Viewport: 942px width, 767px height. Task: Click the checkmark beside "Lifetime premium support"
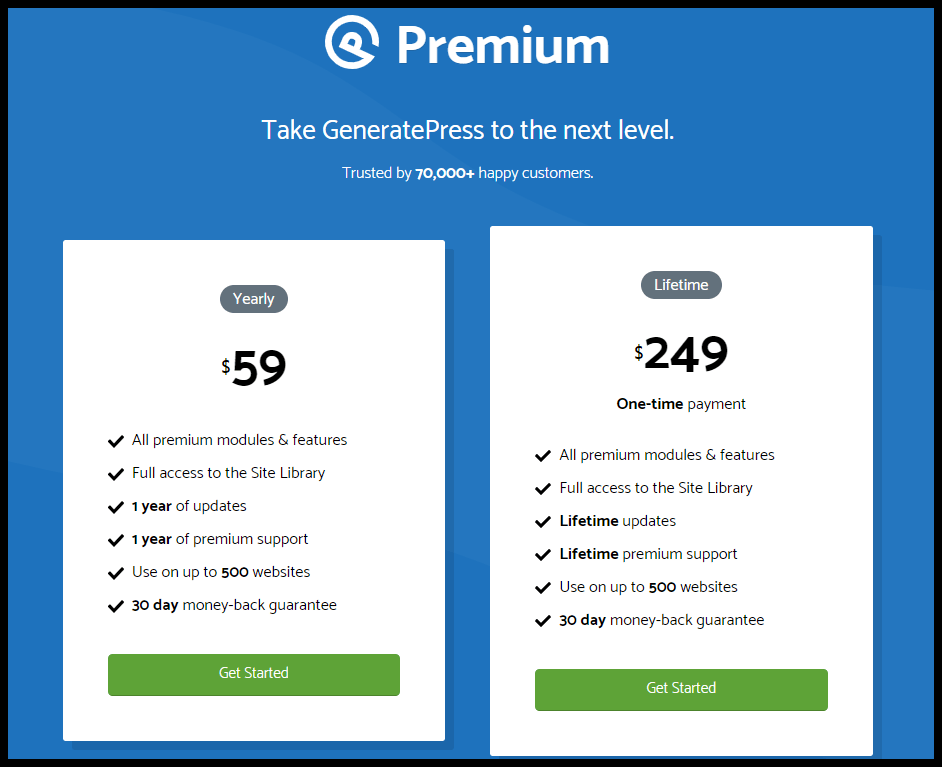pos(543,554)
